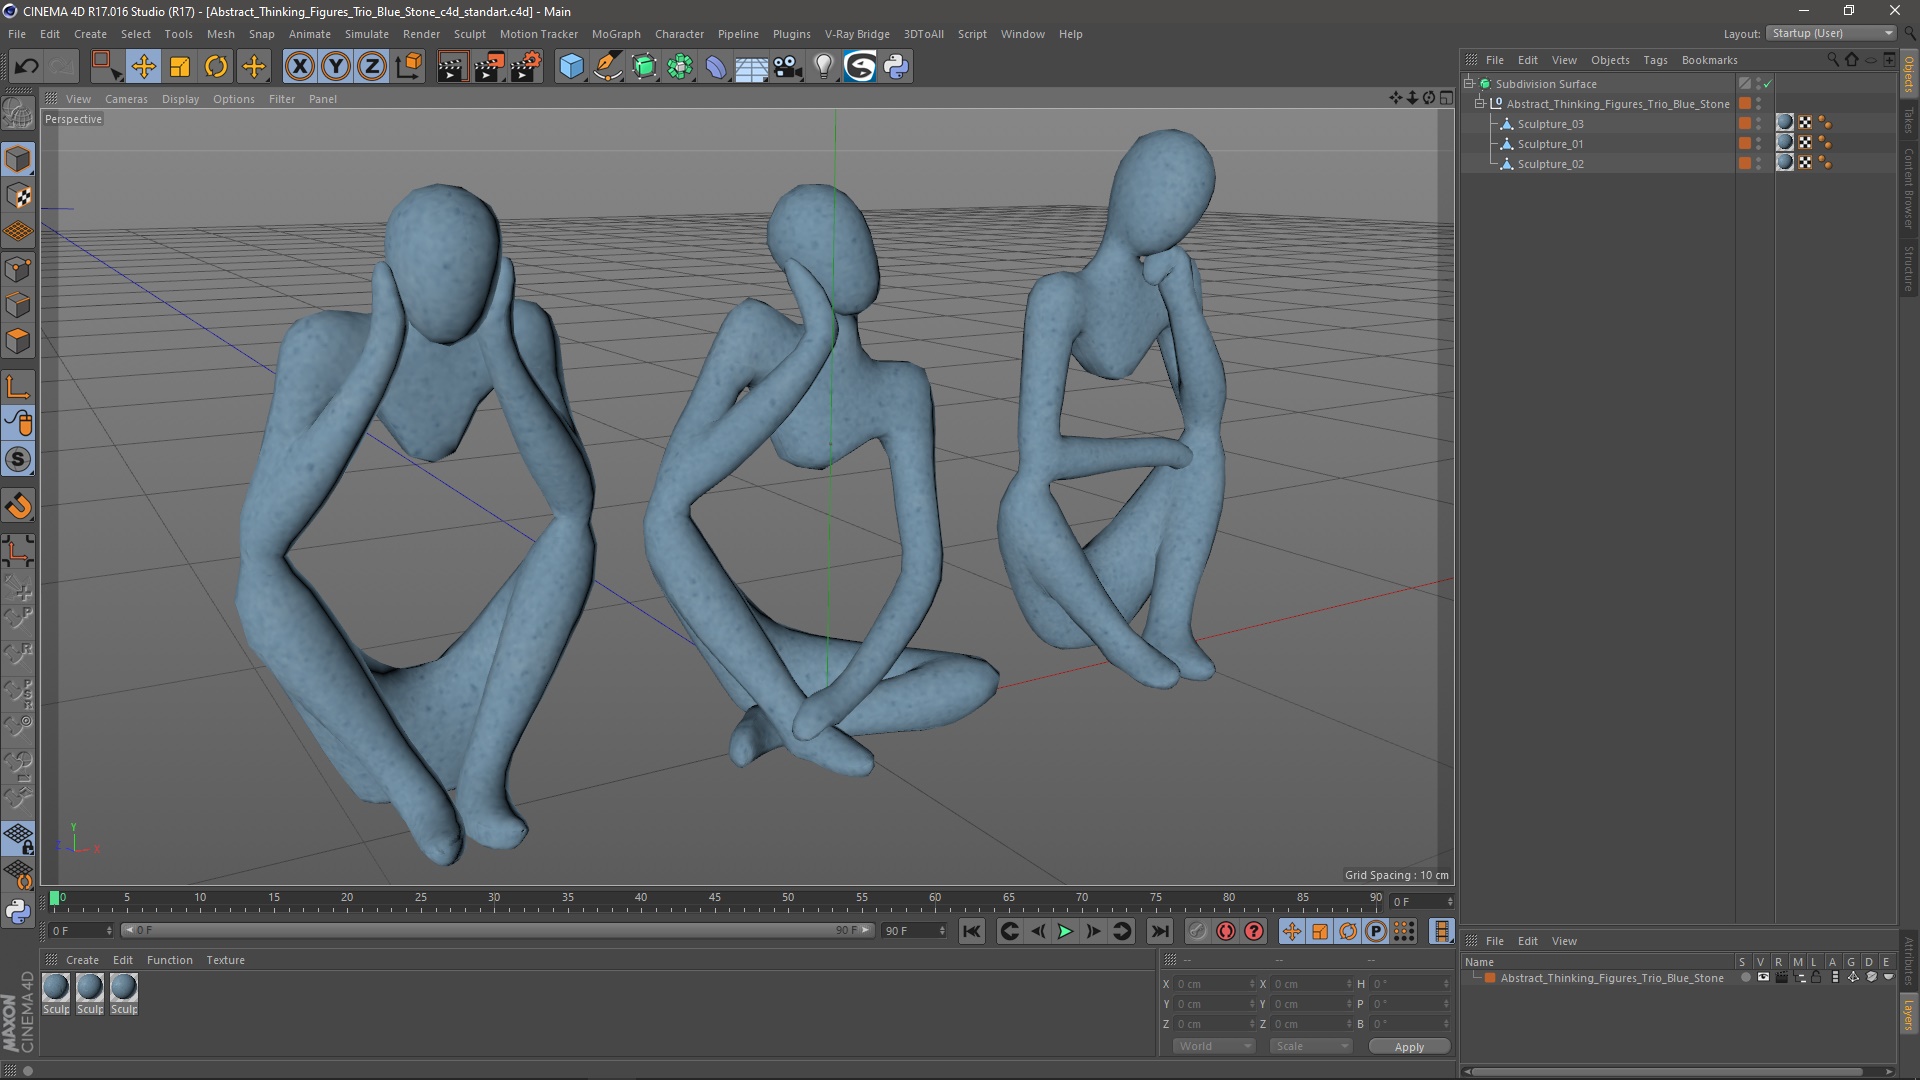This screenshot has height=1080, width=1920.
Task: Switch to Edges mode
Action: pyautogui.click(x=18, y=305)
